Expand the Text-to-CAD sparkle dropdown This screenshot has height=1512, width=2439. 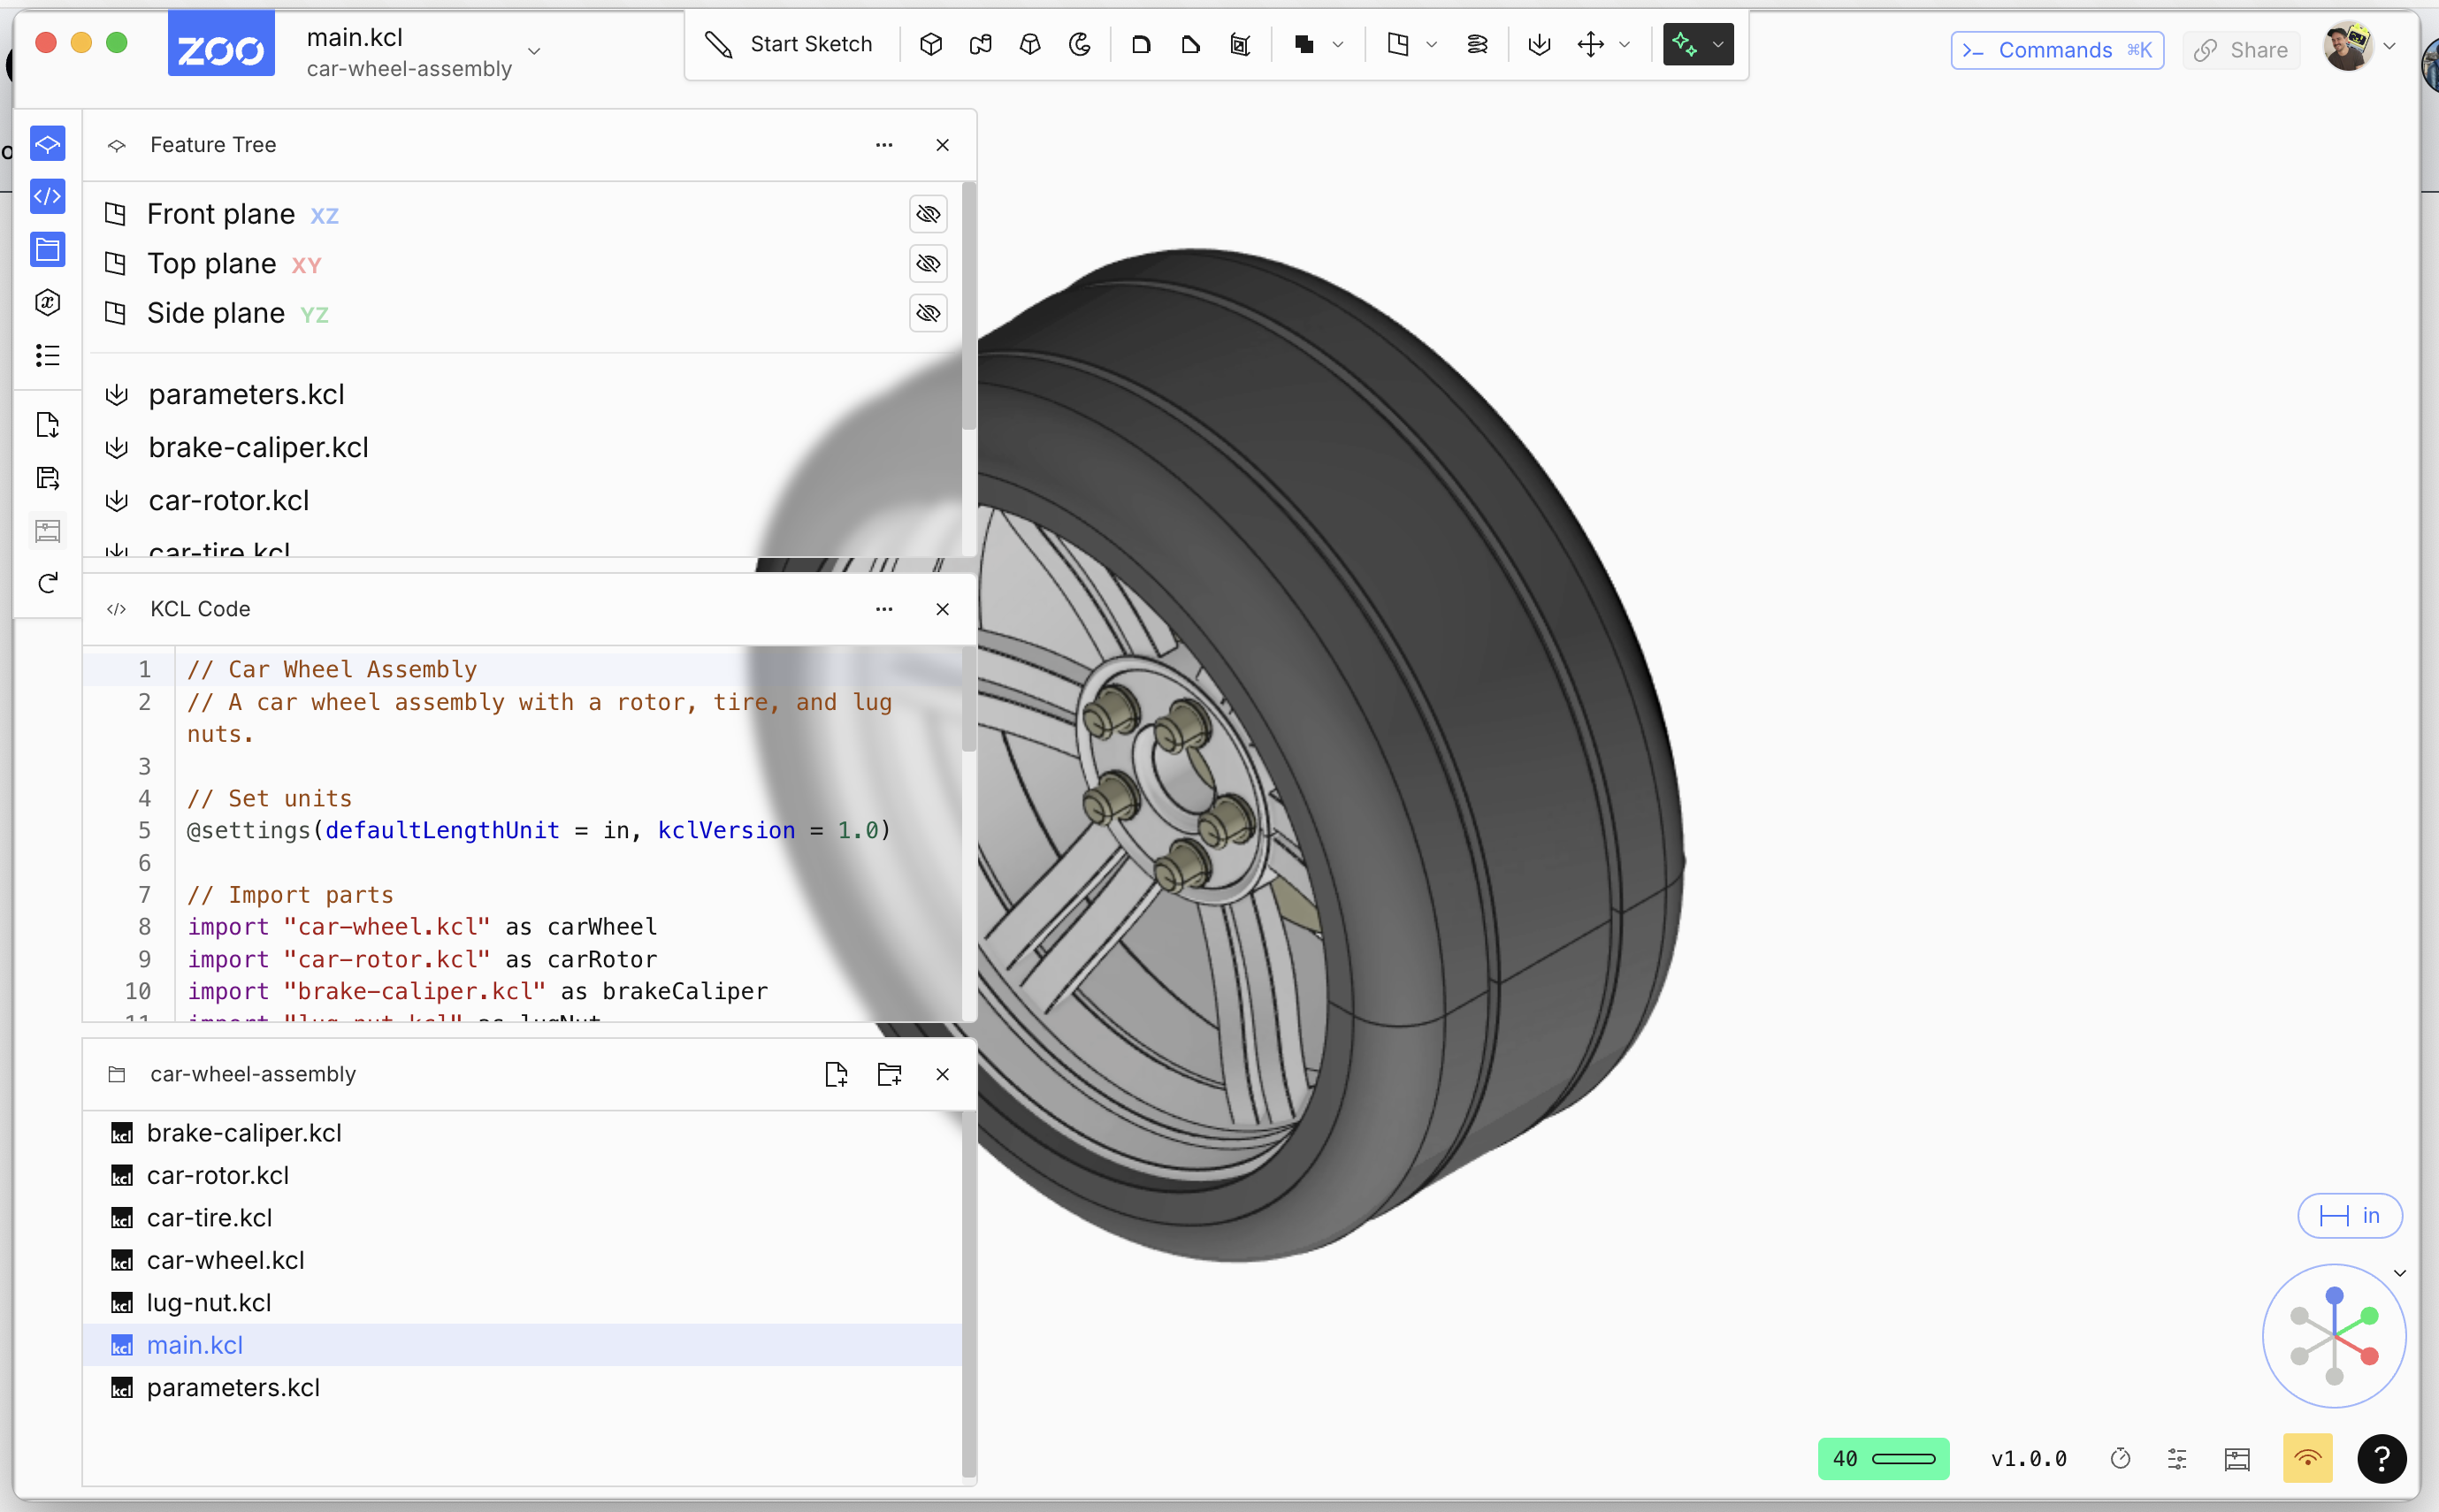(x=1718, y=44)
